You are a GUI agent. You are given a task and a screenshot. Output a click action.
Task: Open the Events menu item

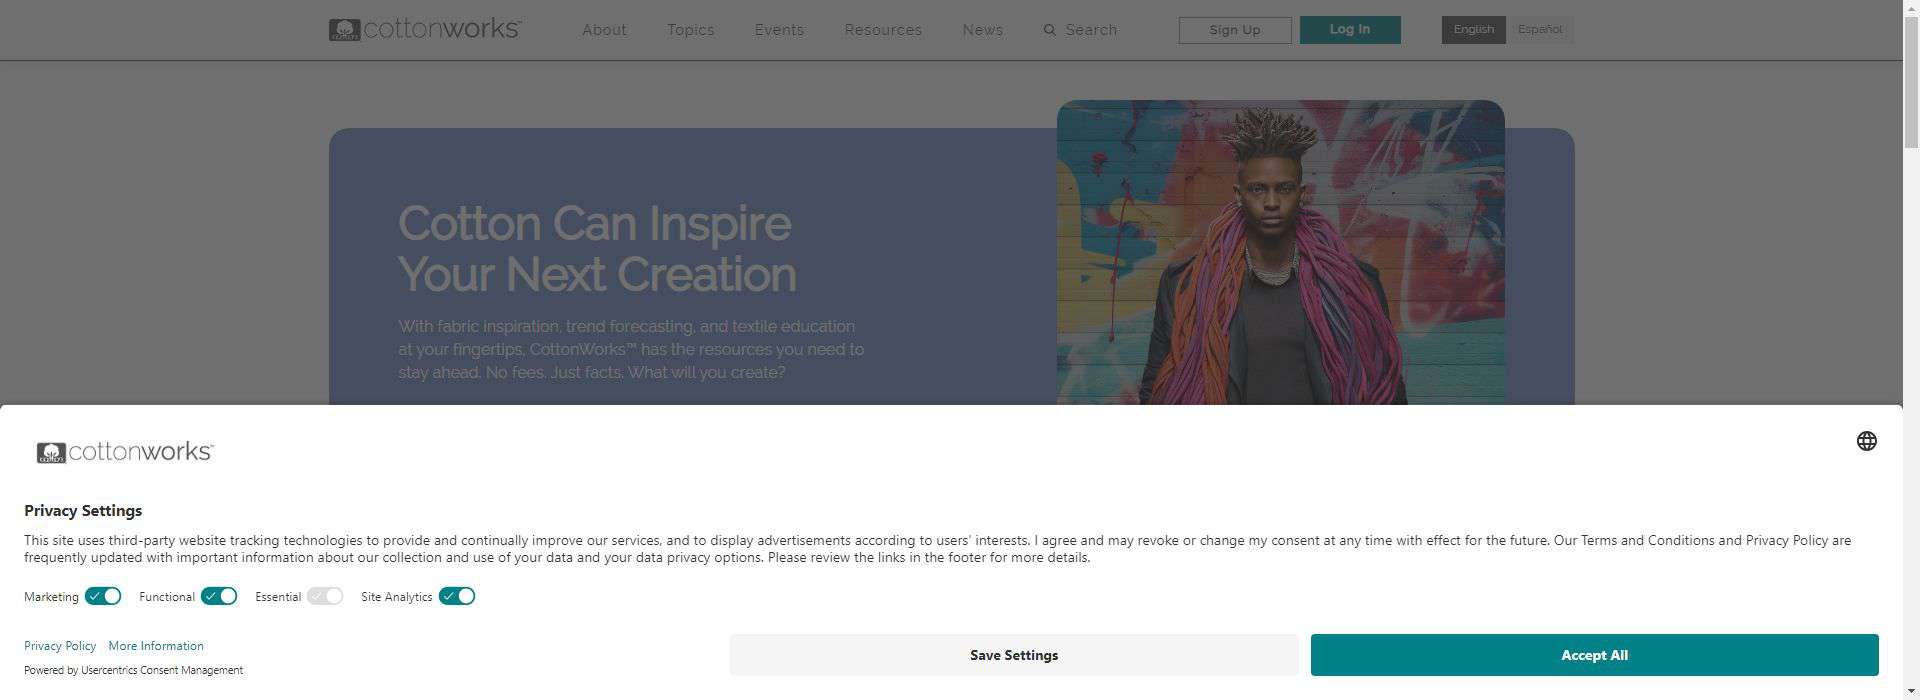click(x=779, y=30)
